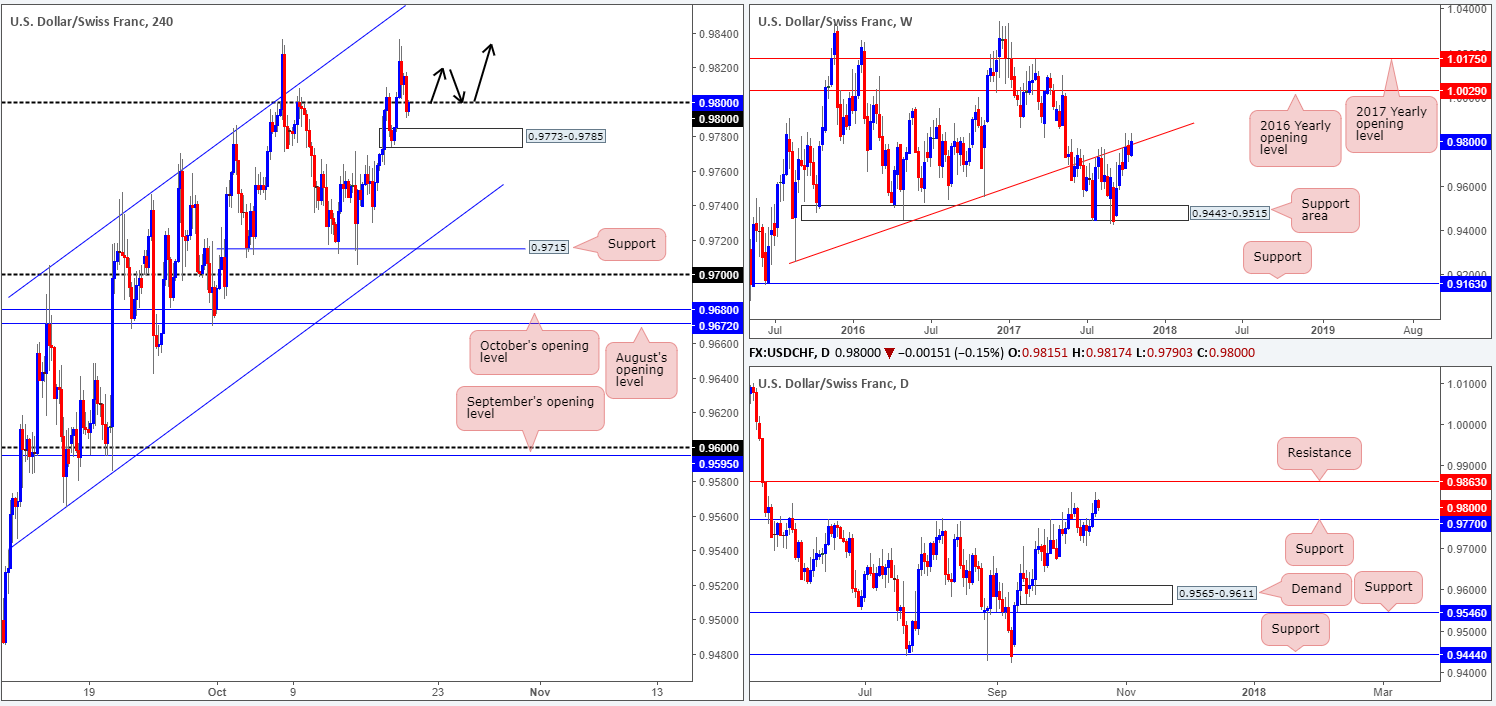The image size is (1496, 706).
Task: Click the September's opening level callout
Action: (530, 409)
